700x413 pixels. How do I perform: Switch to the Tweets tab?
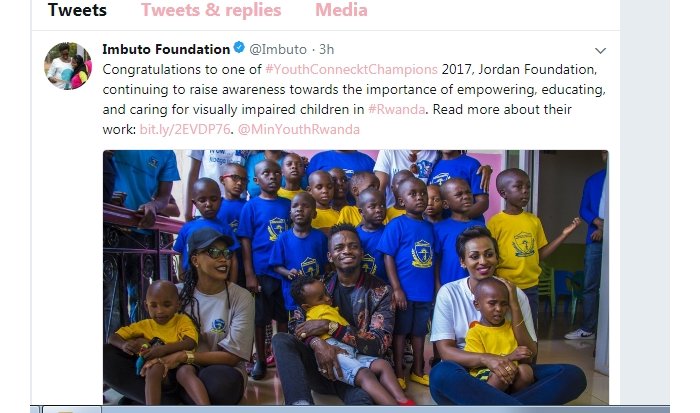(x=77, y=10)
